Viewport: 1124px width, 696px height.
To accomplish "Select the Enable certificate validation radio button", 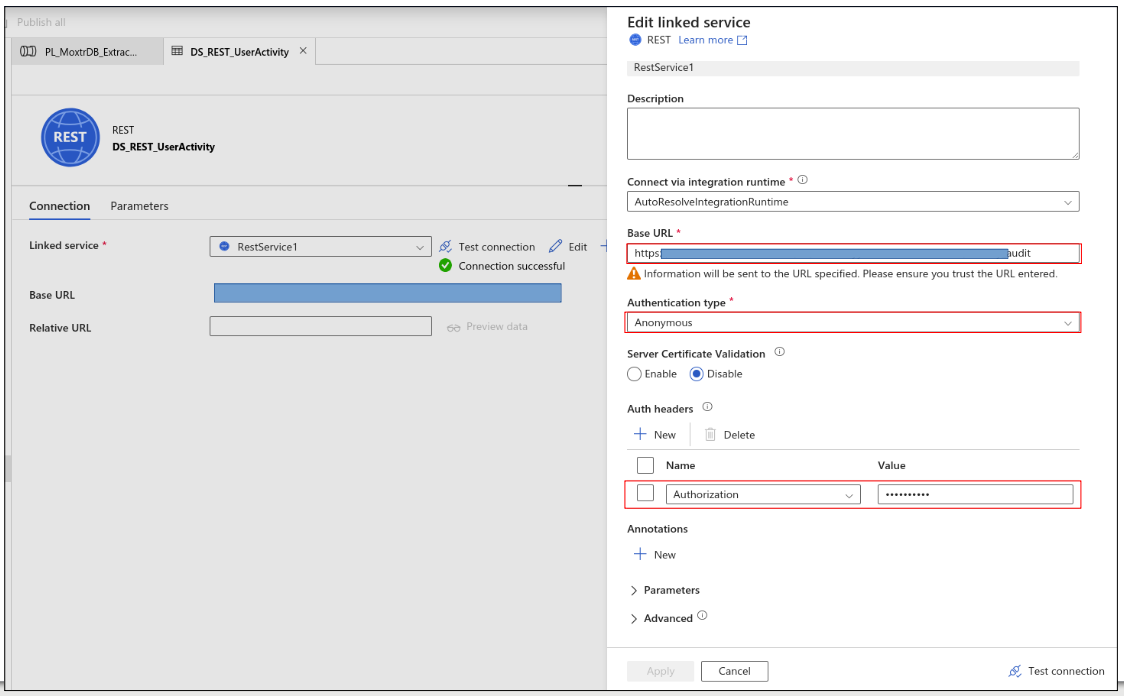I will click(634, 374).
